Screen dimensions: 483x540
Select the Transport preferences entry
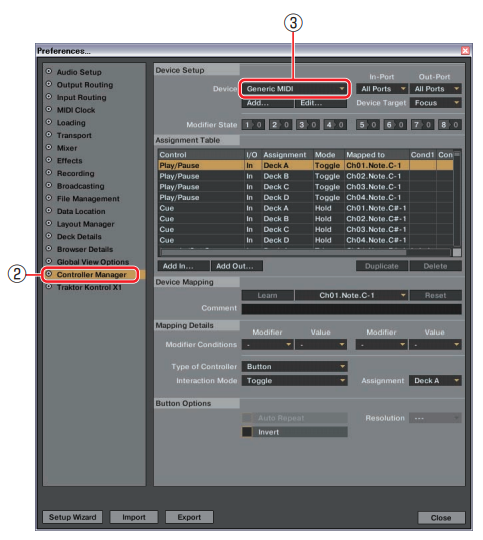point(74,135)
